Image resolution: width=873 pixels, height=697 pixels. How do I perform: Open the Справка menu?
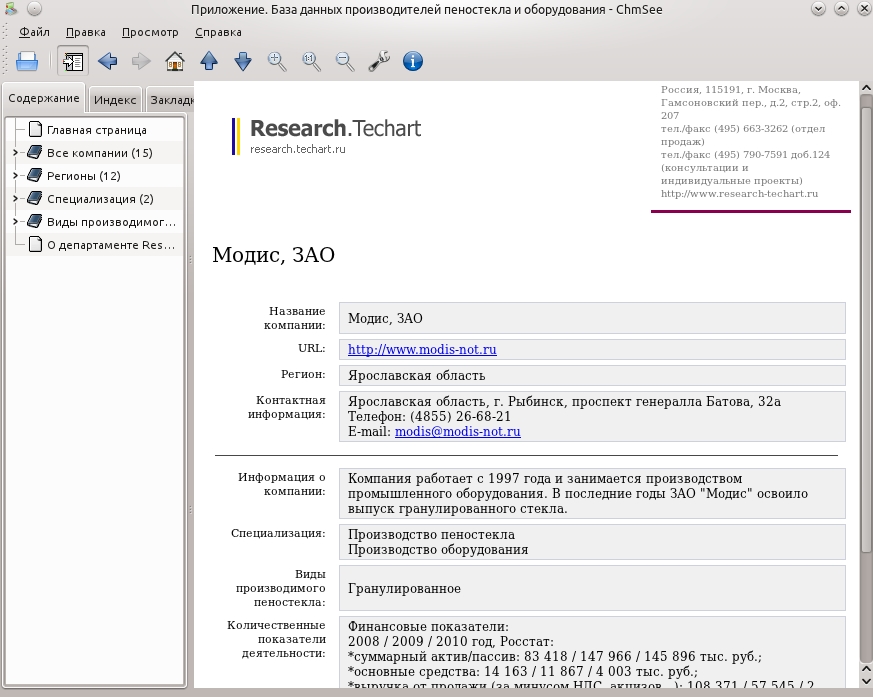(x=218, y=32)
